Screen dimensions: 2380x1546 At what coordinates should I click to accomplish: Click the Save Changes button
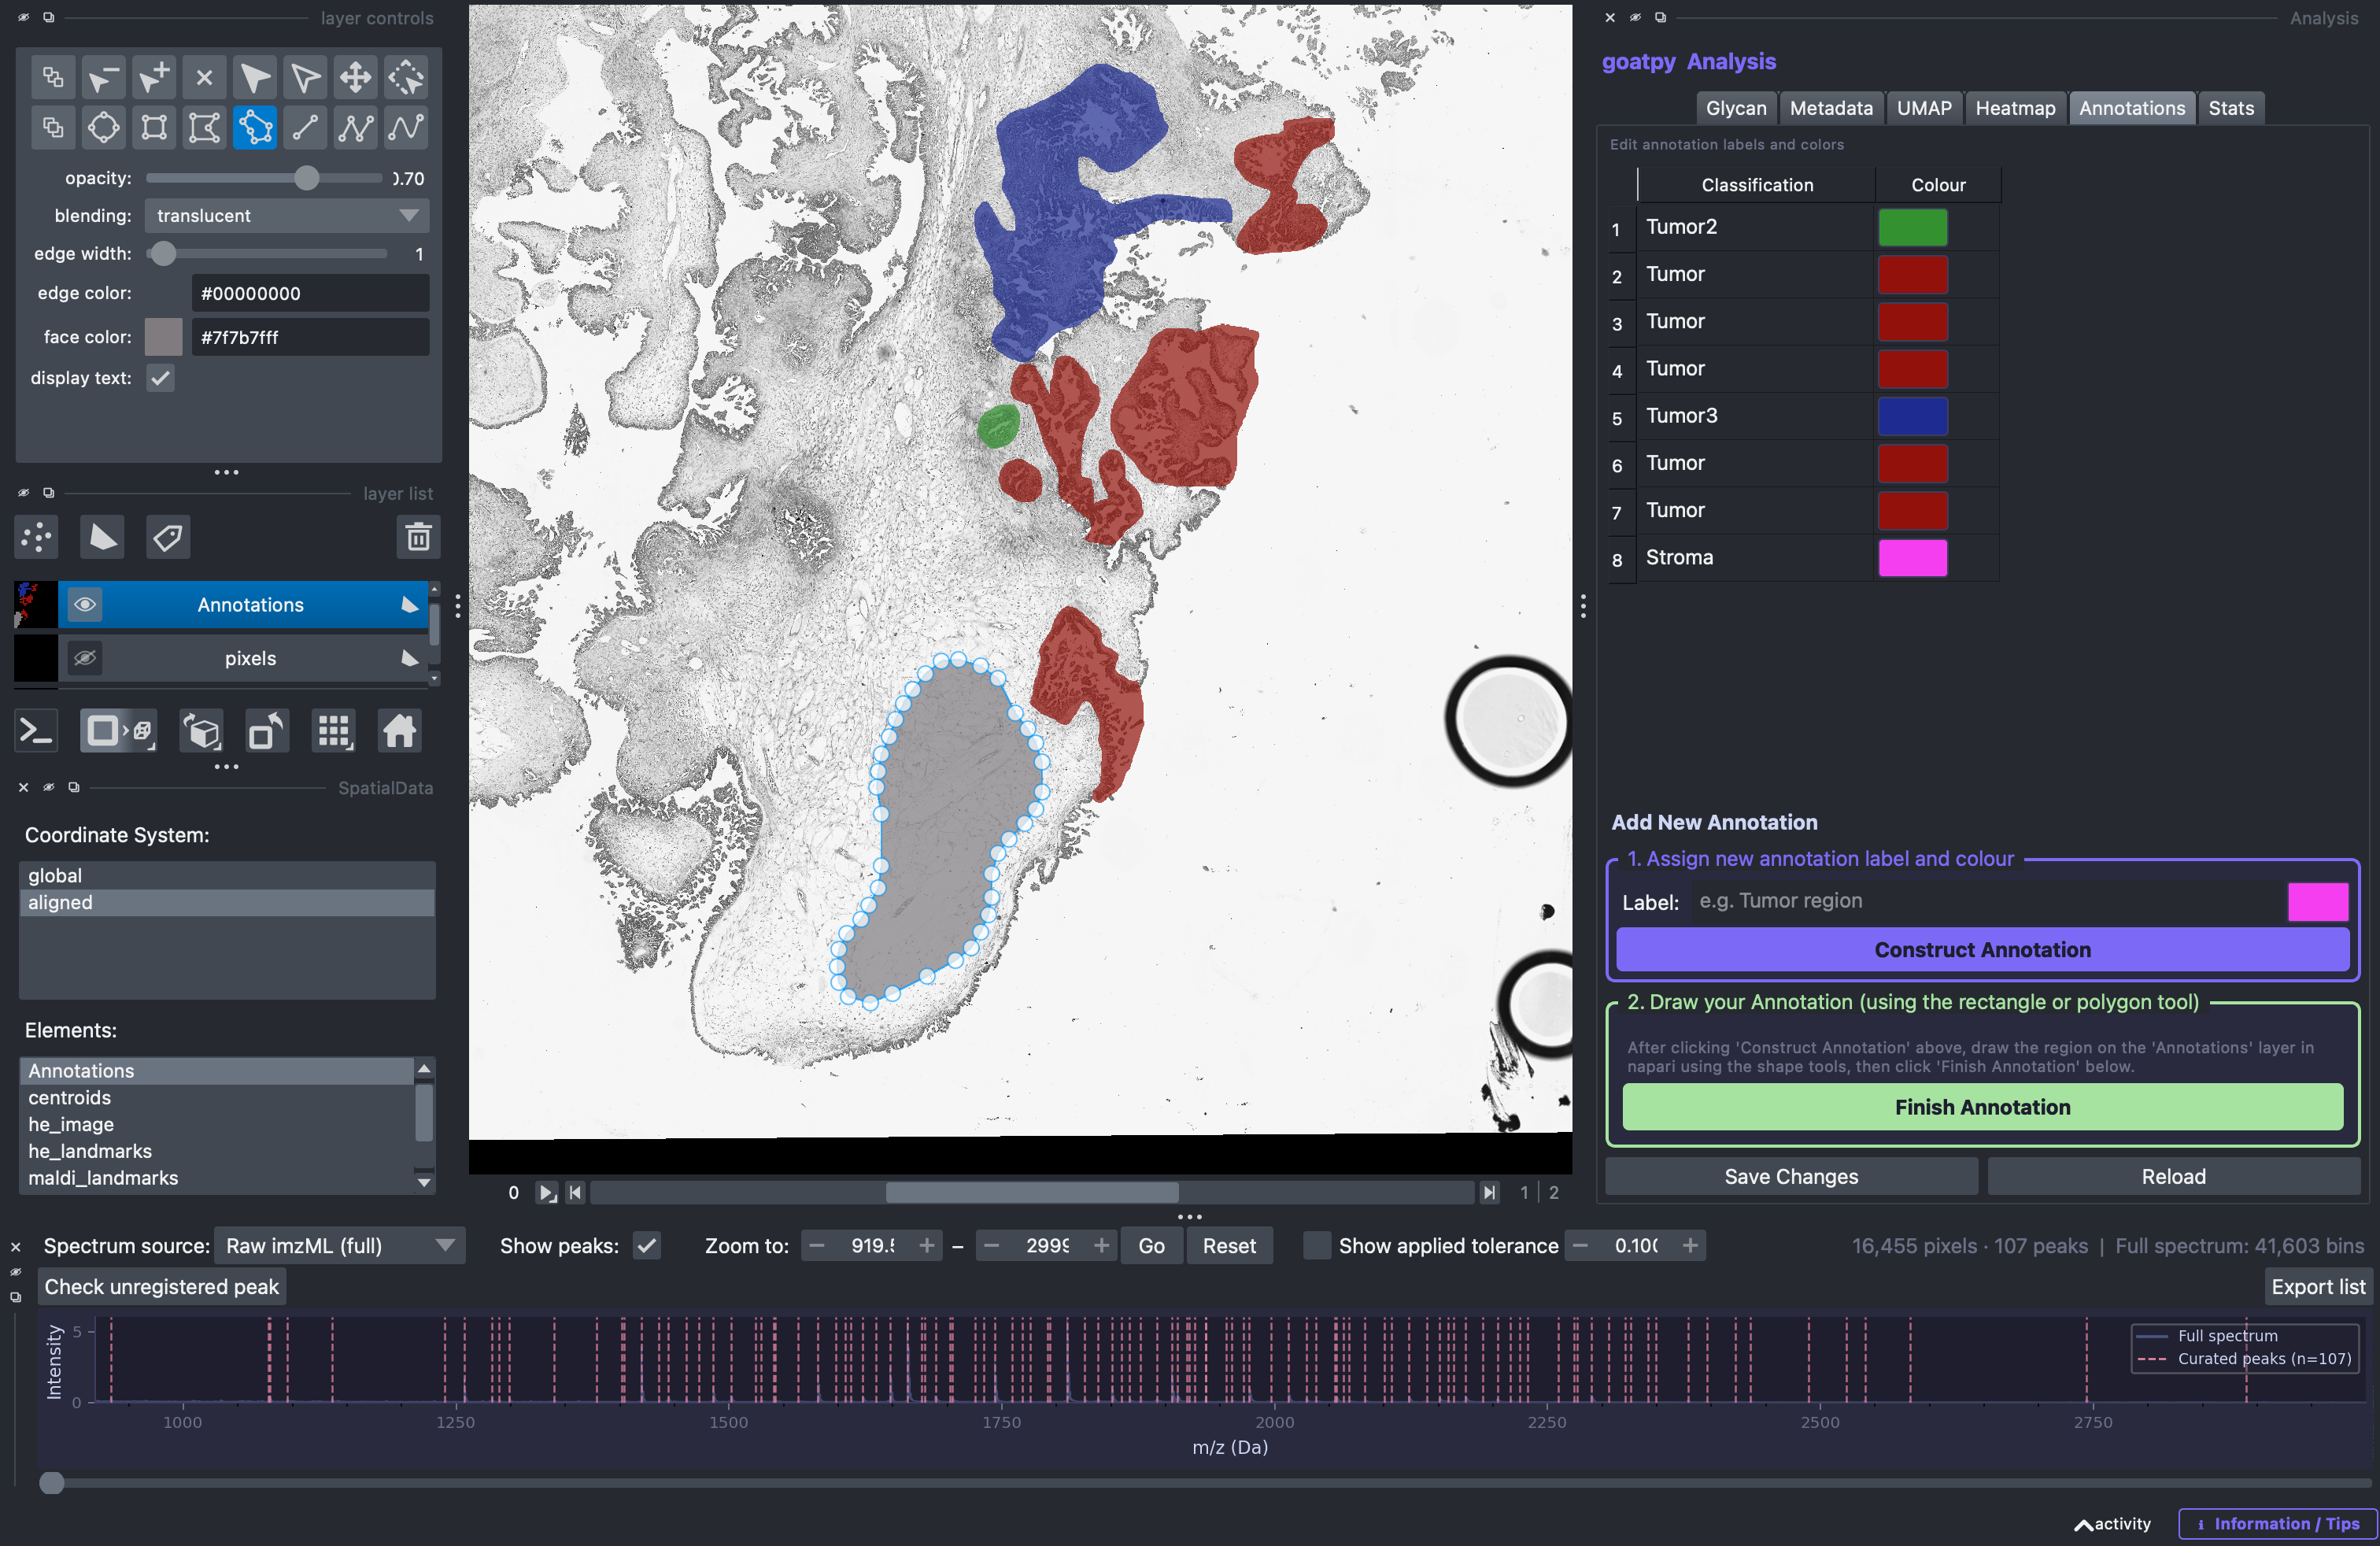coord(1791,1176)
